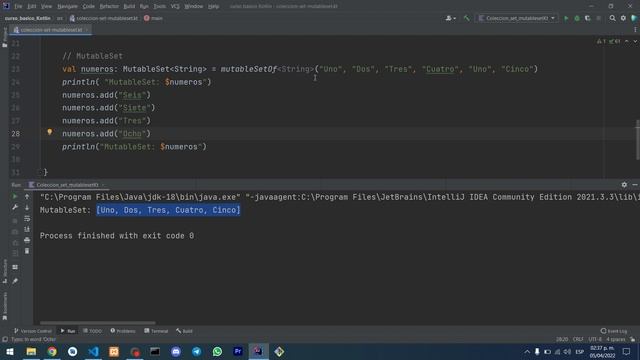
Task: Open the Edit menu
Action: click(32, 6)
